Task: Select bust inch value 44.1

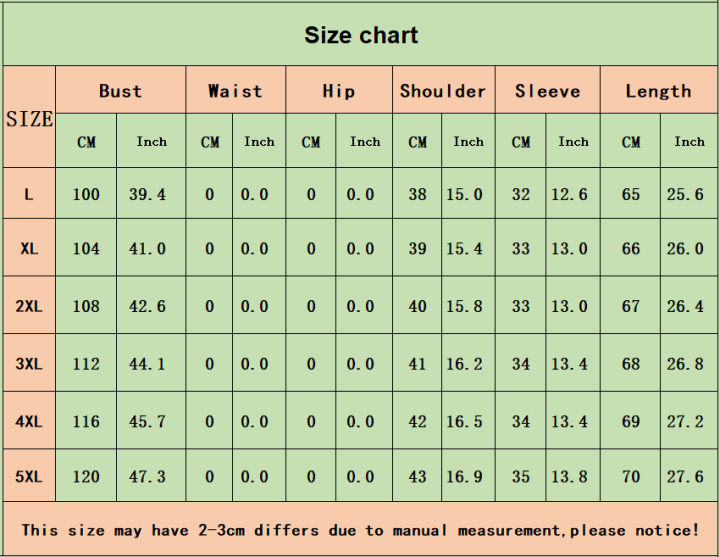Action: 147,364
